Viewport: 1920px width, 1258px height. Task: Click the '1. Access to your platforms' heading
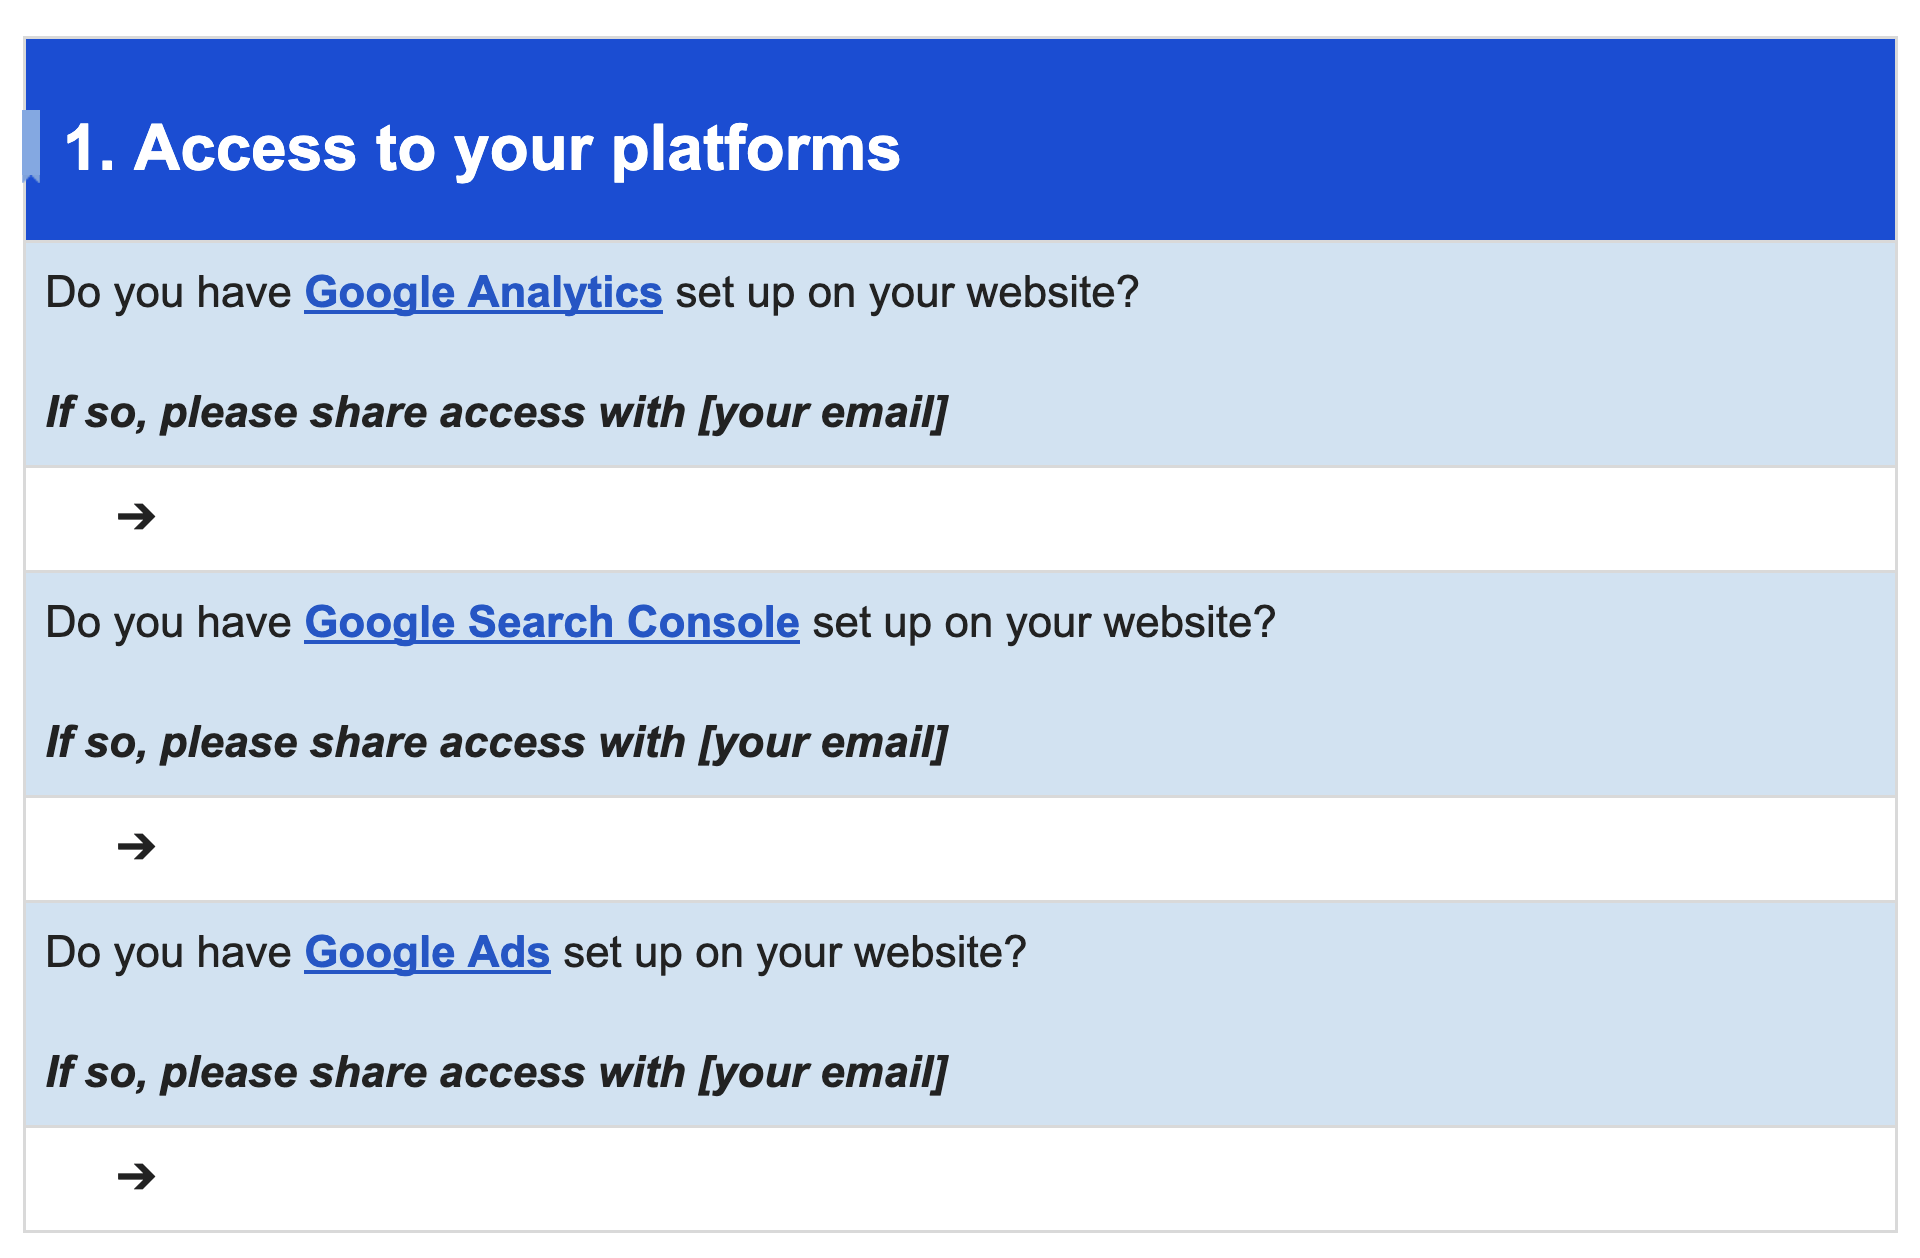pyautogui.click(x=482, y=148)
